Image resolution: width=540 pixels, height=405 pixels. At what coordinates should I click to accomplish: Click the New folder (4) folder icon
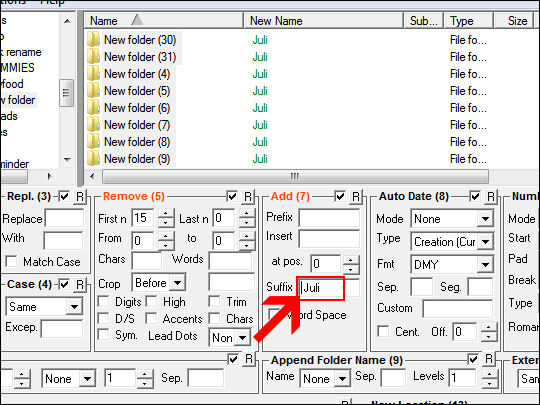point(93,74)
